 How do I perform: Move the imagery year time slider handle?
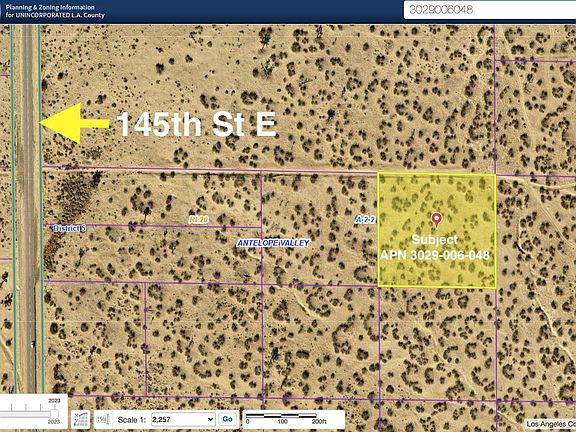(x=54, y=415)
